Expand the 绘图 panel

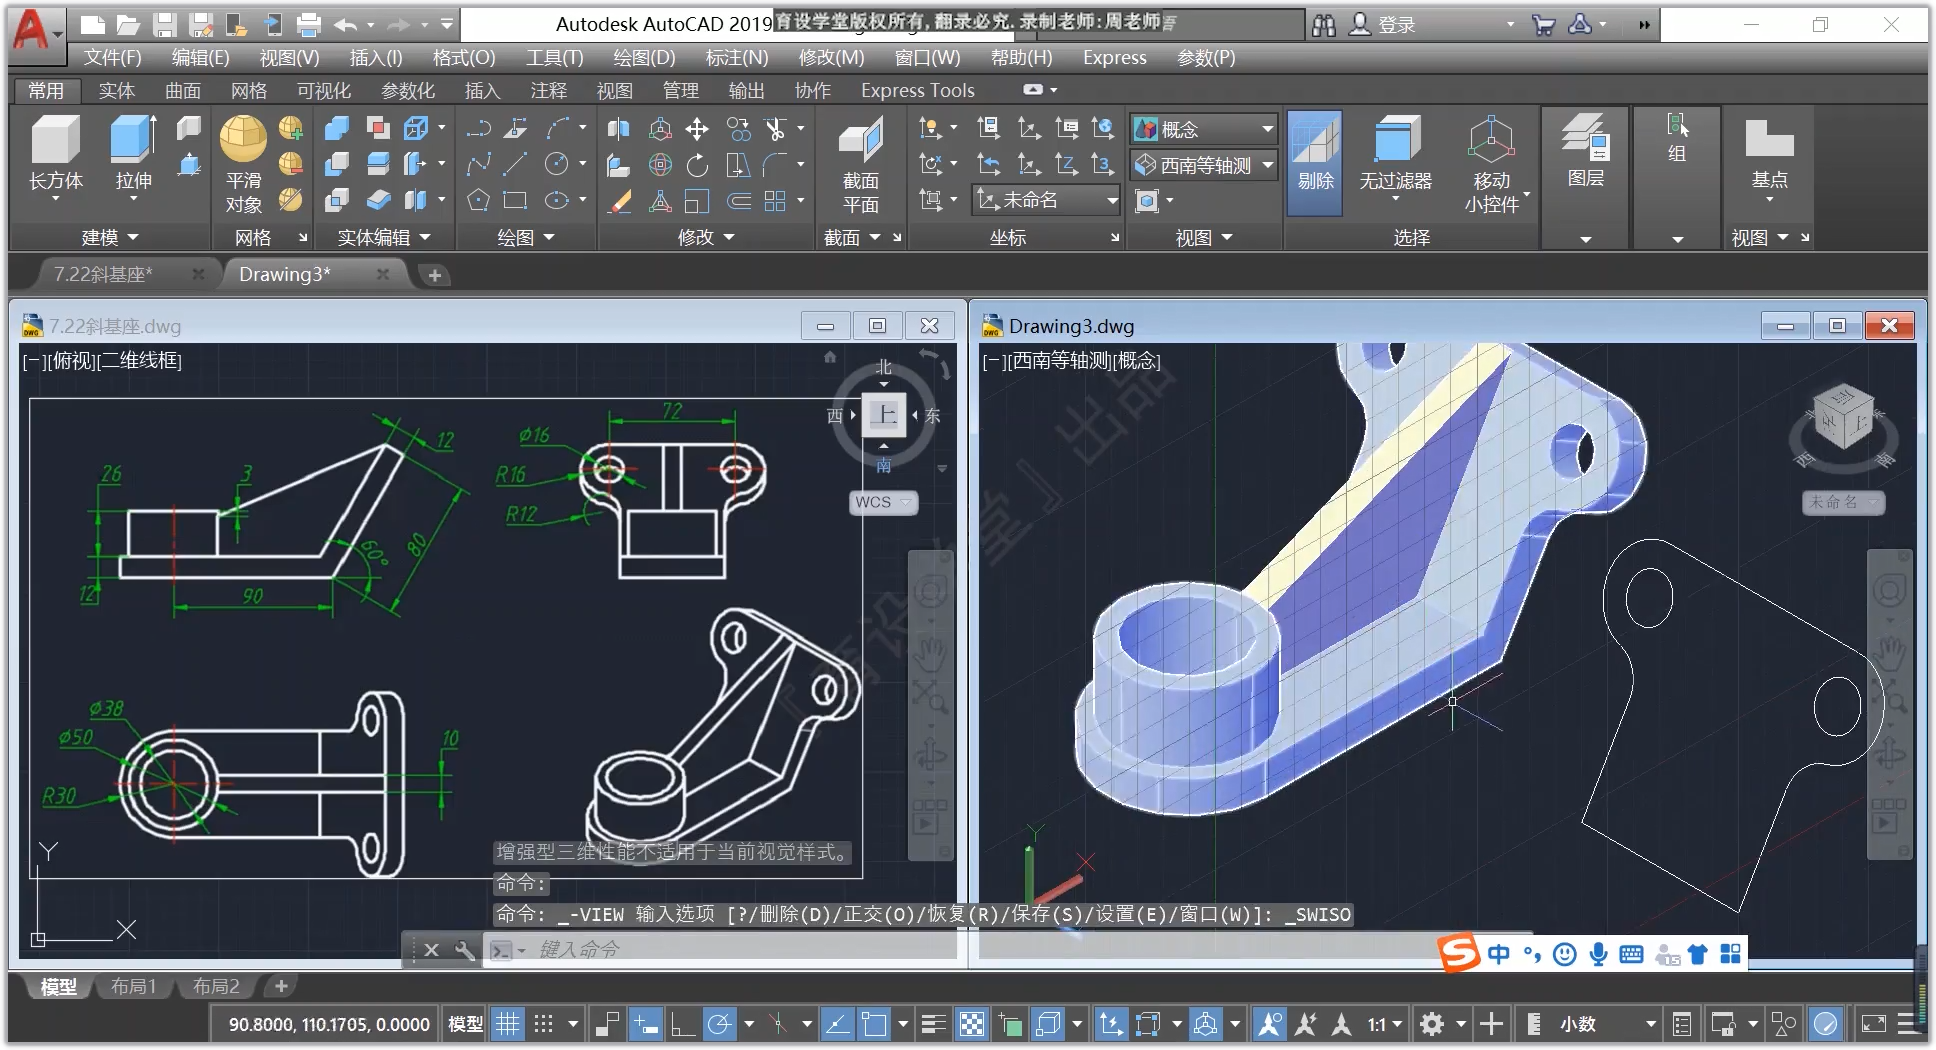[x=526, y=238]
